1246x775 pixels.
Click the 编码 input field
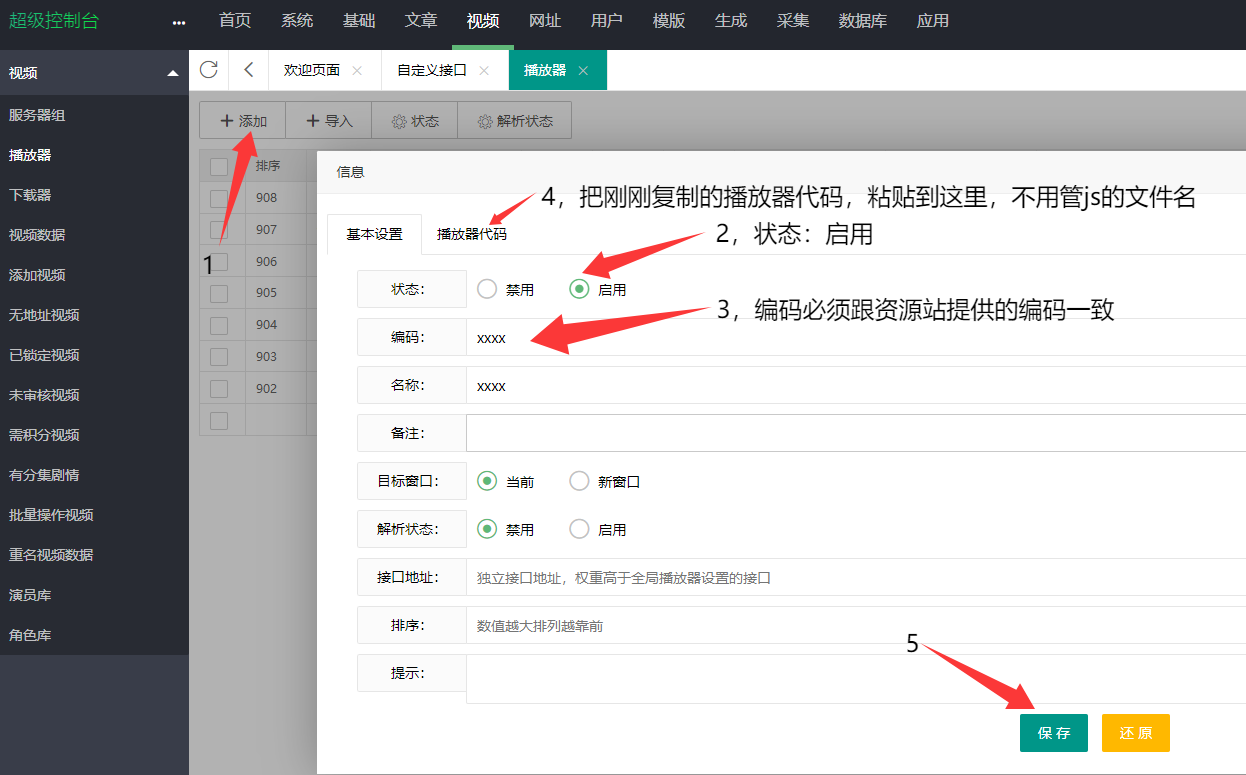click(x=850, y=338)
